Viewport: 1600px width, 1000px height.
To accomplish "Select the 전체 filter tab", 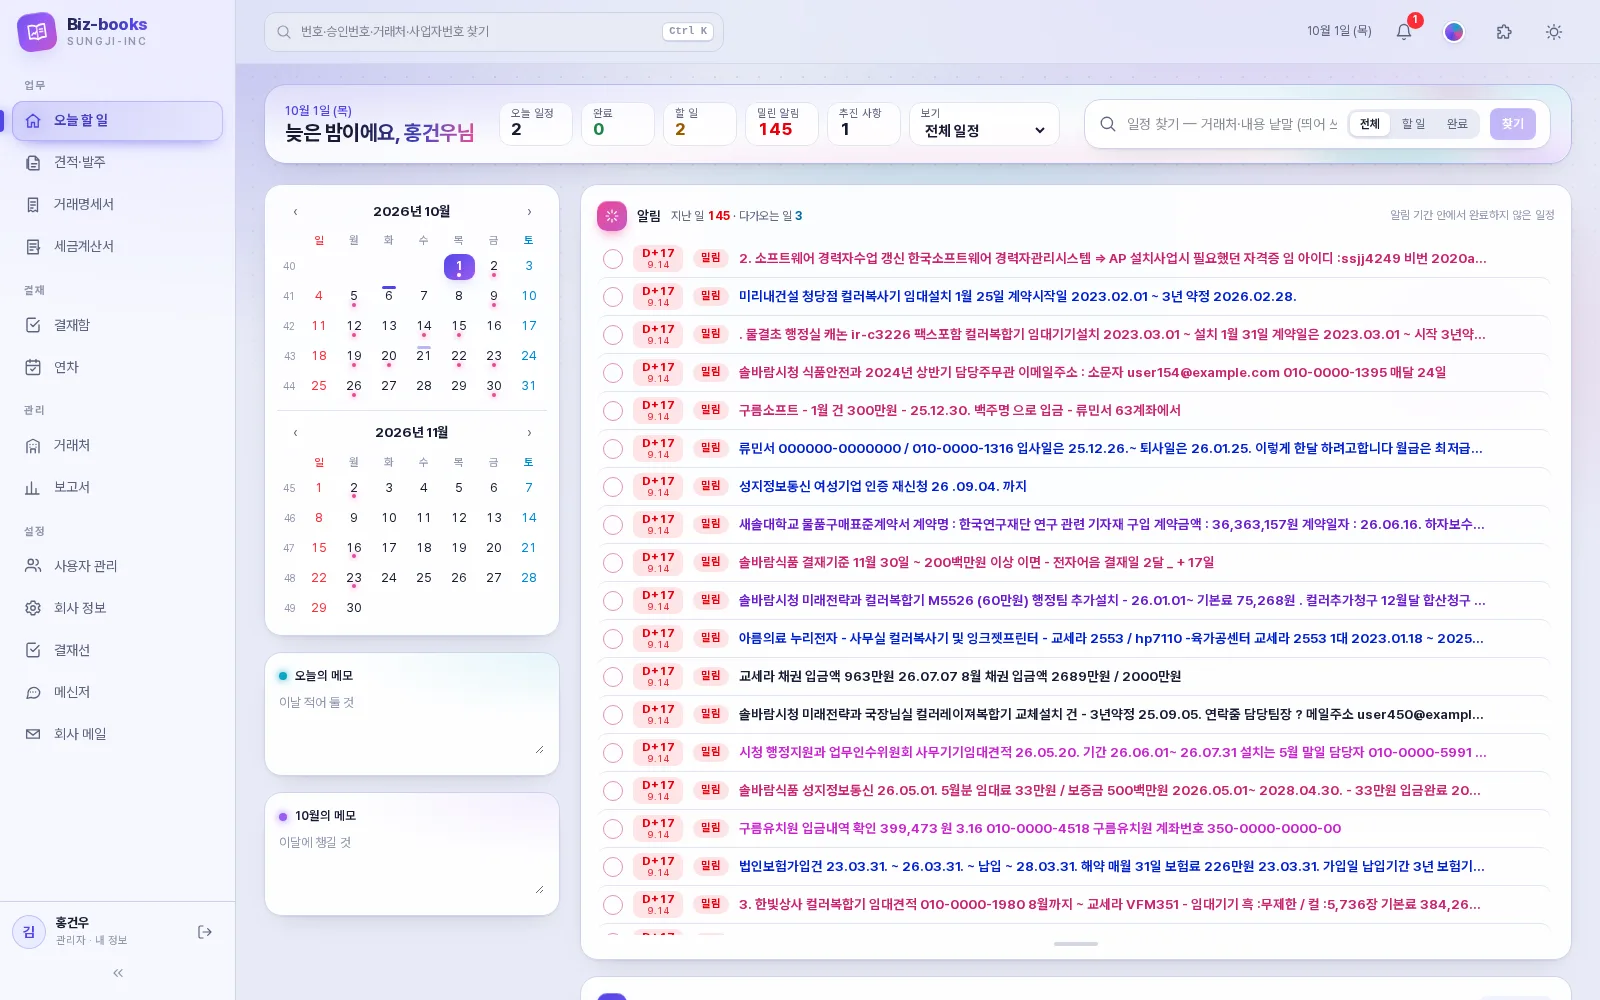I will click(x=1369, y=124).
